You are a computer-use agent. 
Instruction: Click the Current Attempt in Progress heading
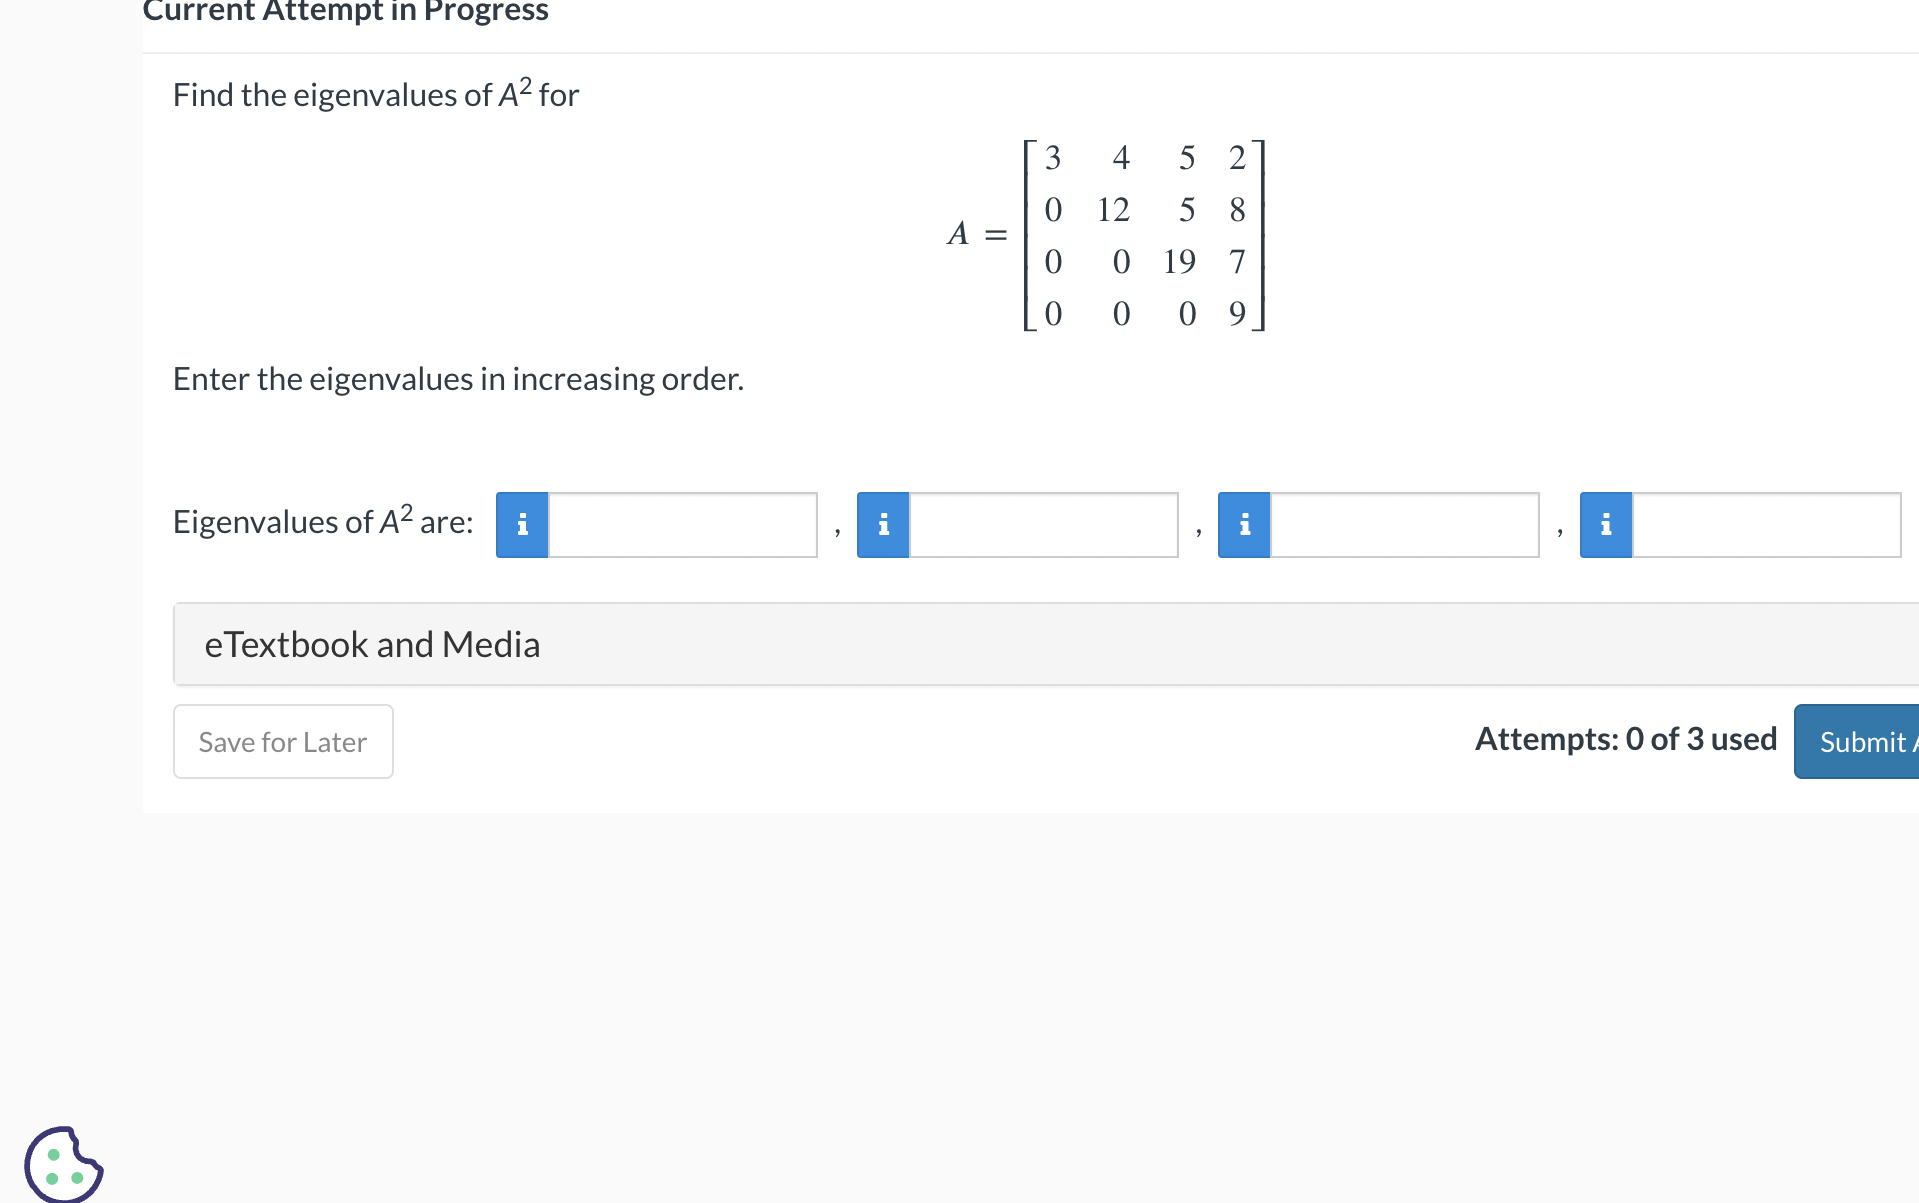[346, 12]
